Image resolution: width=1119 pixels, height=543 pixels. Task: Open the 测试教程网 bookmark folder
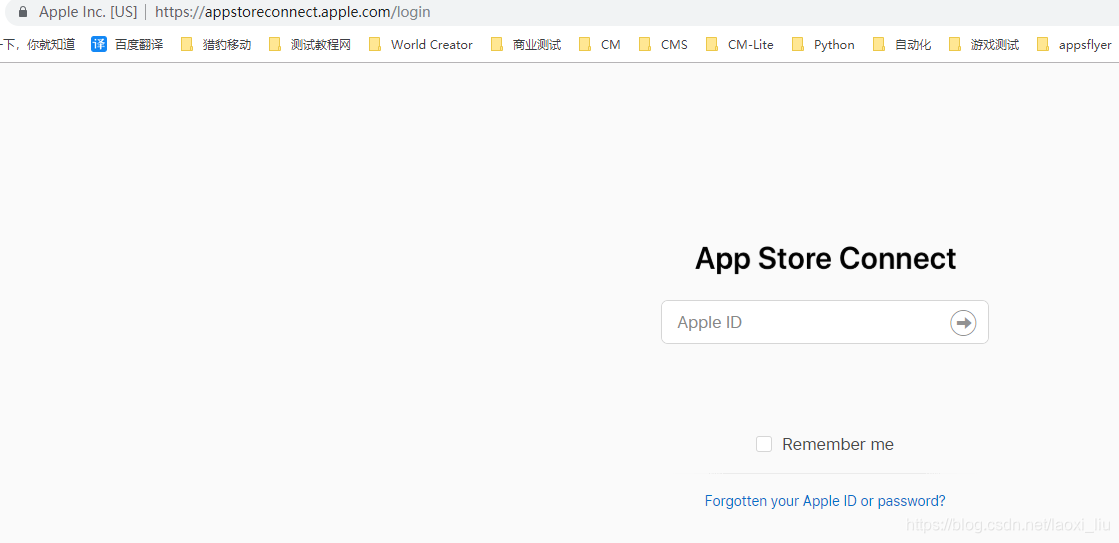(x=310, y=44)
